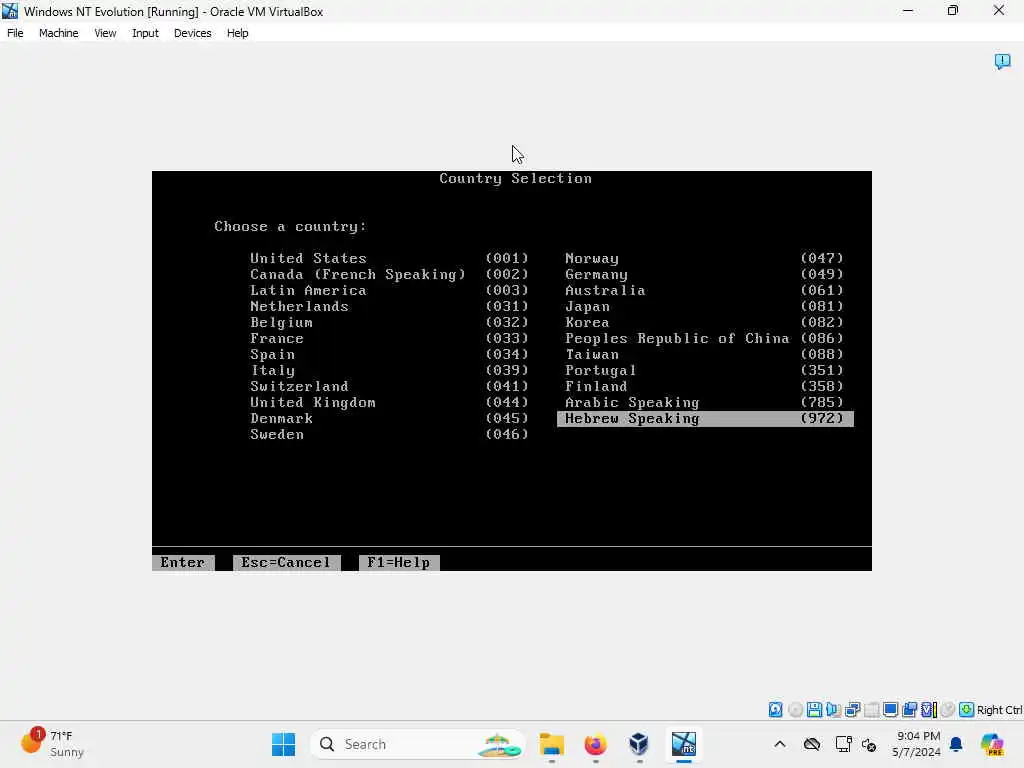Open the Windows Start menu
This screenshot has height=768, width=1024.
[x=283, y=744]
